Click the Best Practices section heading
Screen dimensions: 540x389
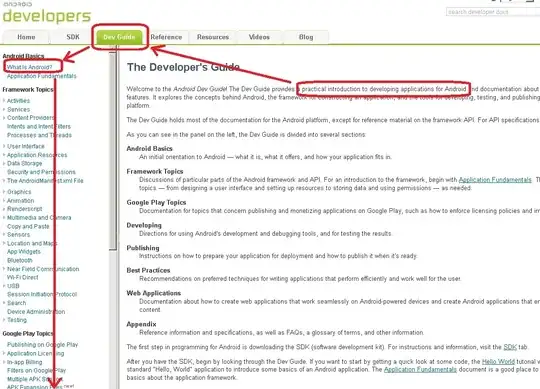[x=148, y=270]
